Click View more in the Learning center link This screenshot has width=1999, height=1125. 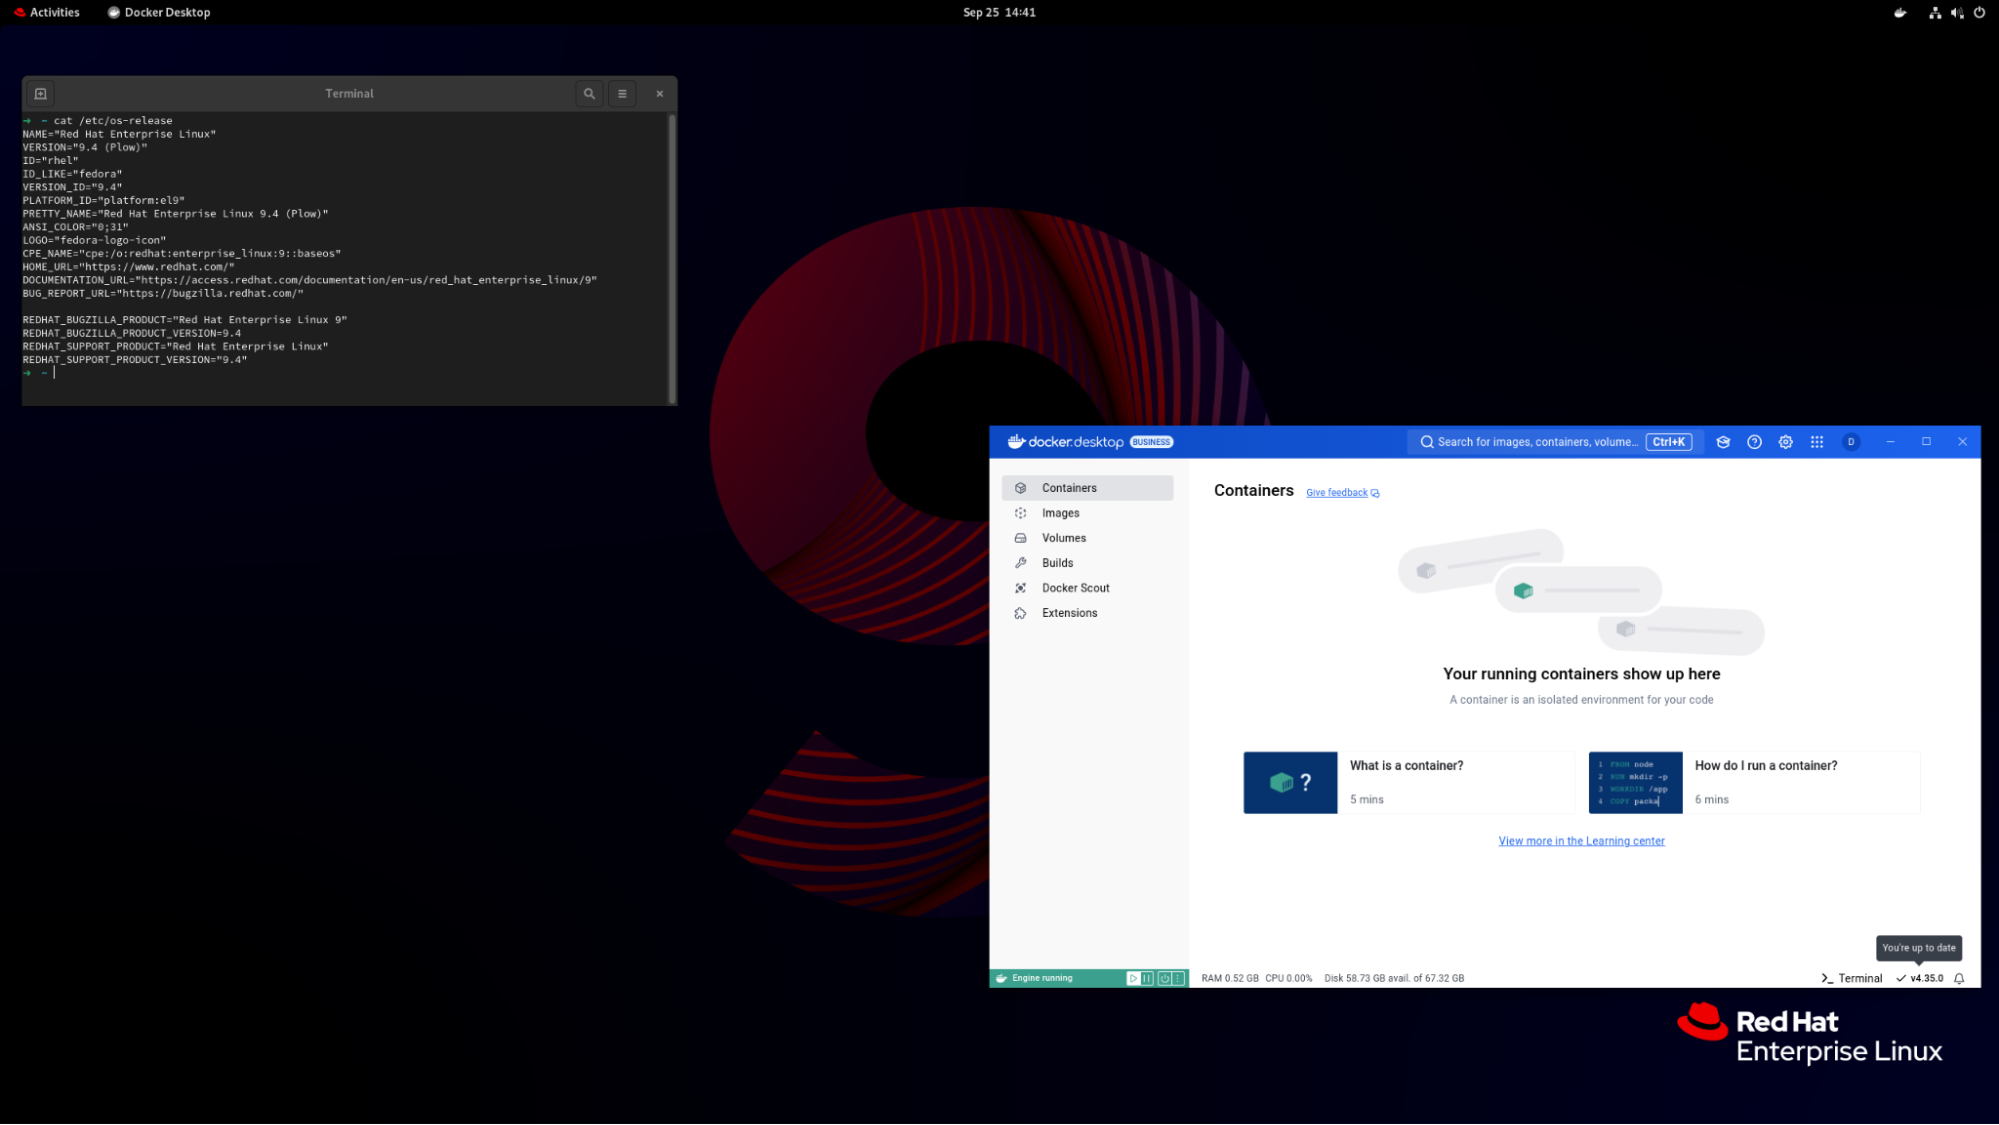point(1581,840)
